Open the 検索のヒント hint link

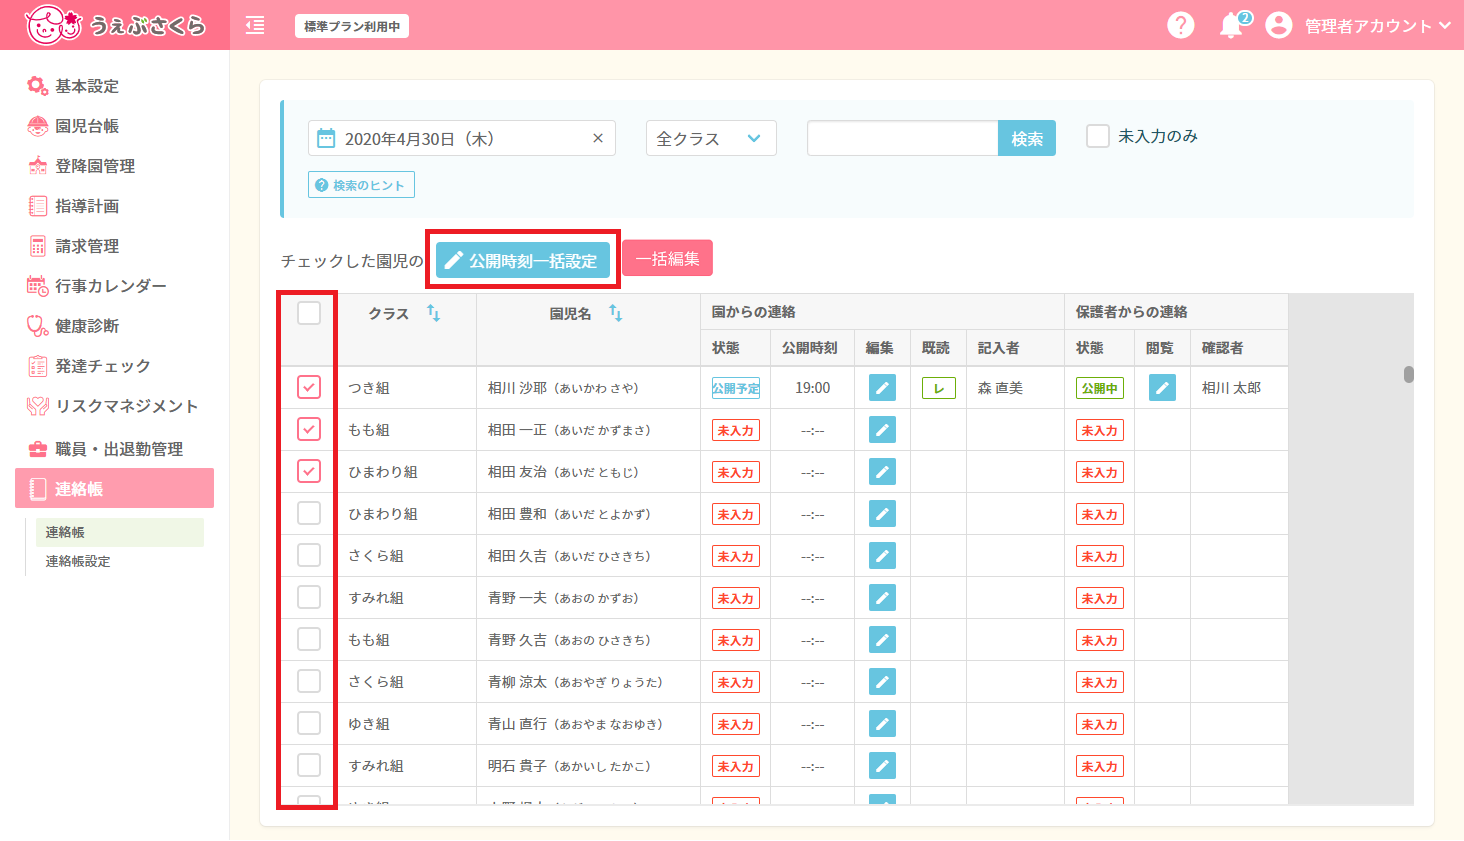click(x=360, y=184)
